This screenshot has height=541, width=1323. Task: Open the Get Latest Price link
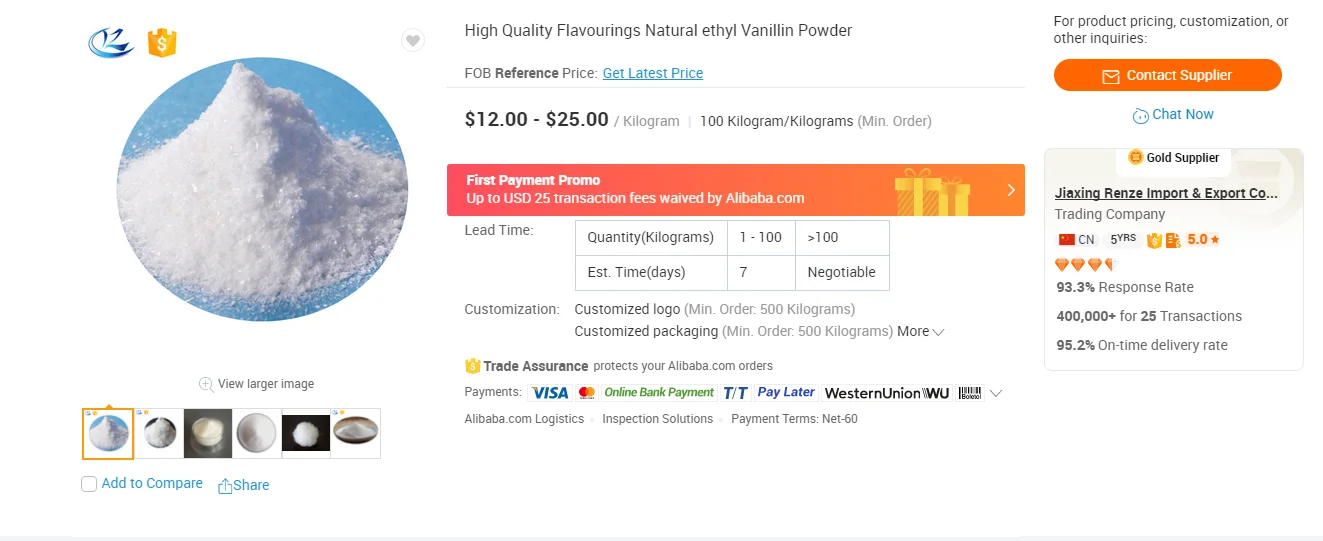pos(652,73)
